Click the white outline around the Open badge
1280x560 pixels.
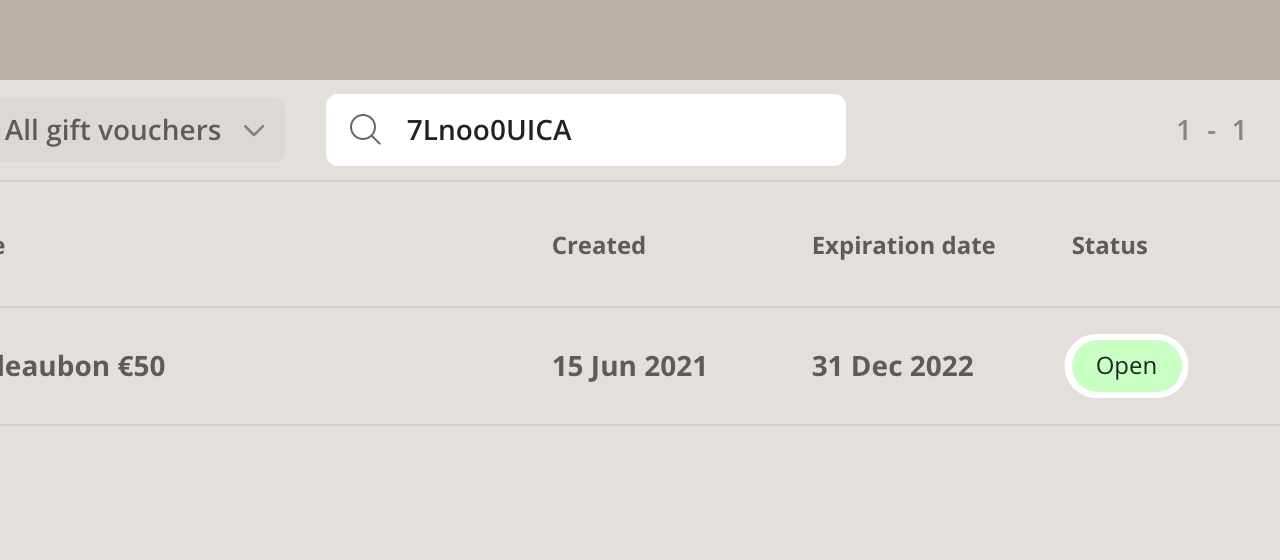click(1126, 337)
